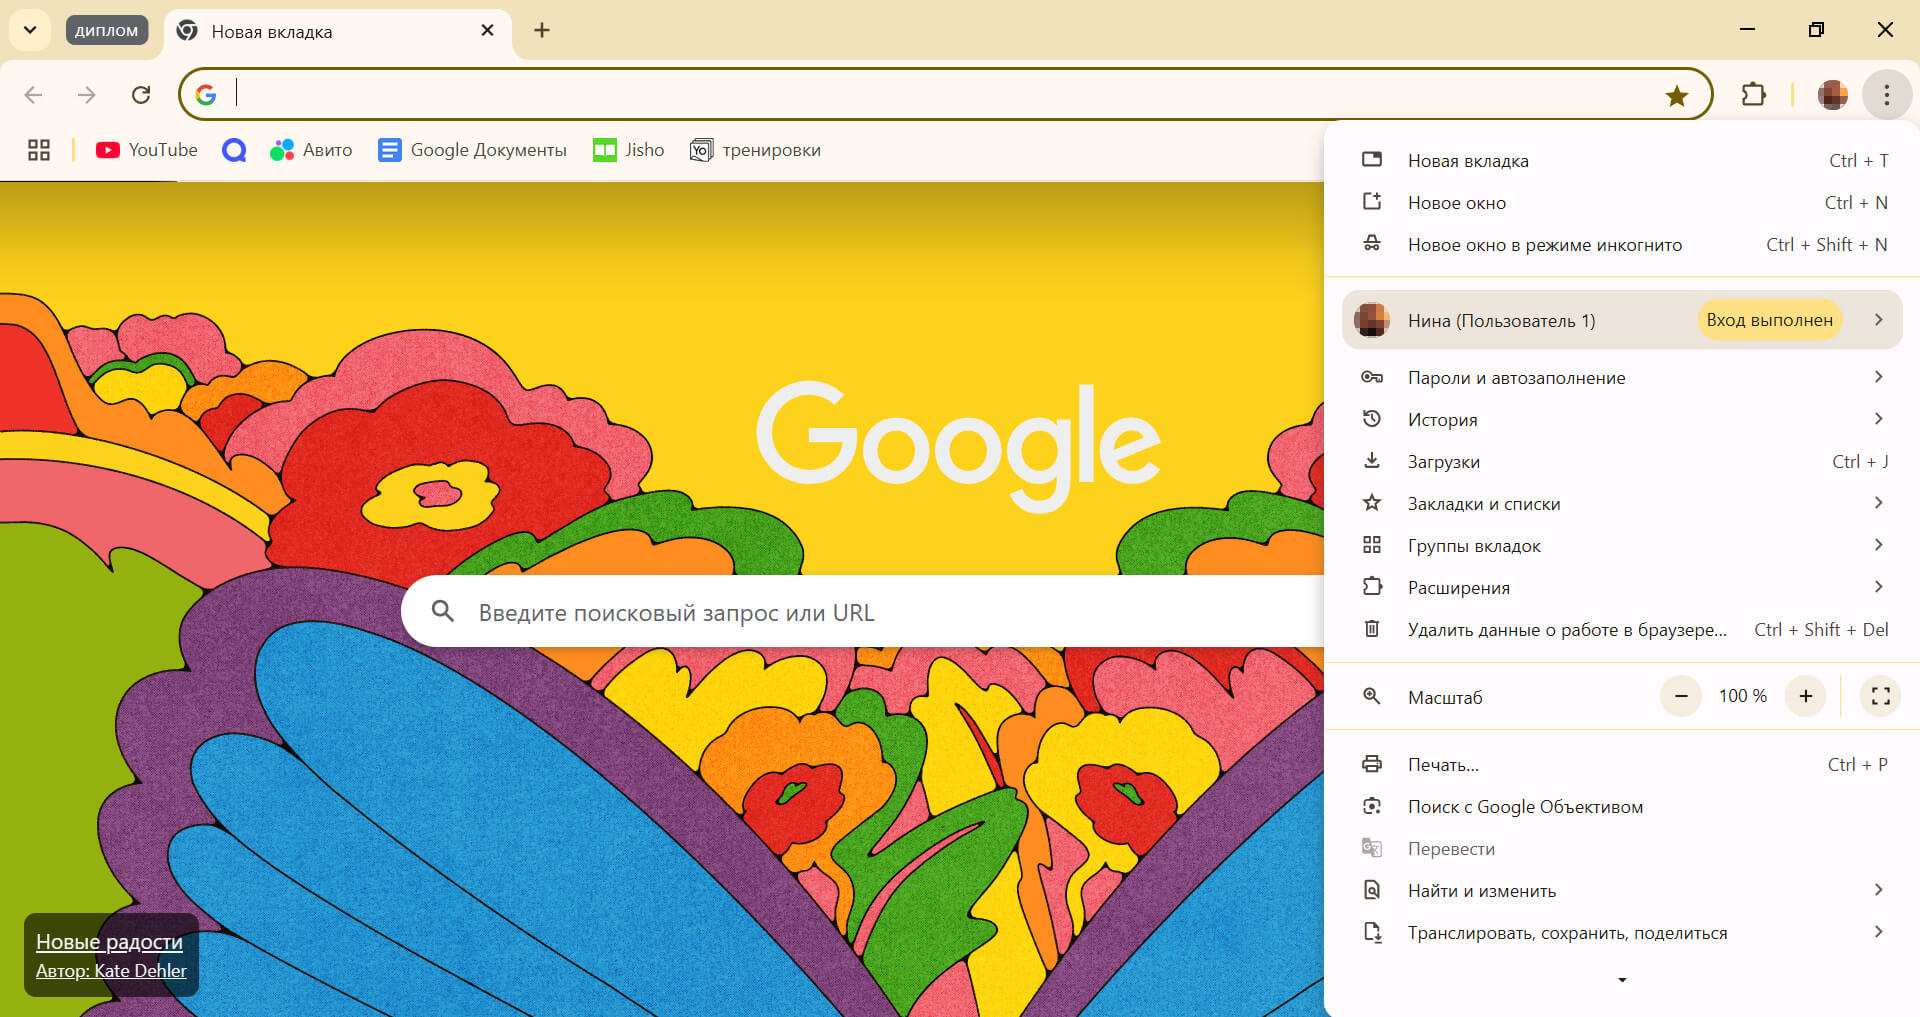Open the Авито bookmark
Screen dimensions: 1920x1017
pyautogui.click(x=311, y=150)
